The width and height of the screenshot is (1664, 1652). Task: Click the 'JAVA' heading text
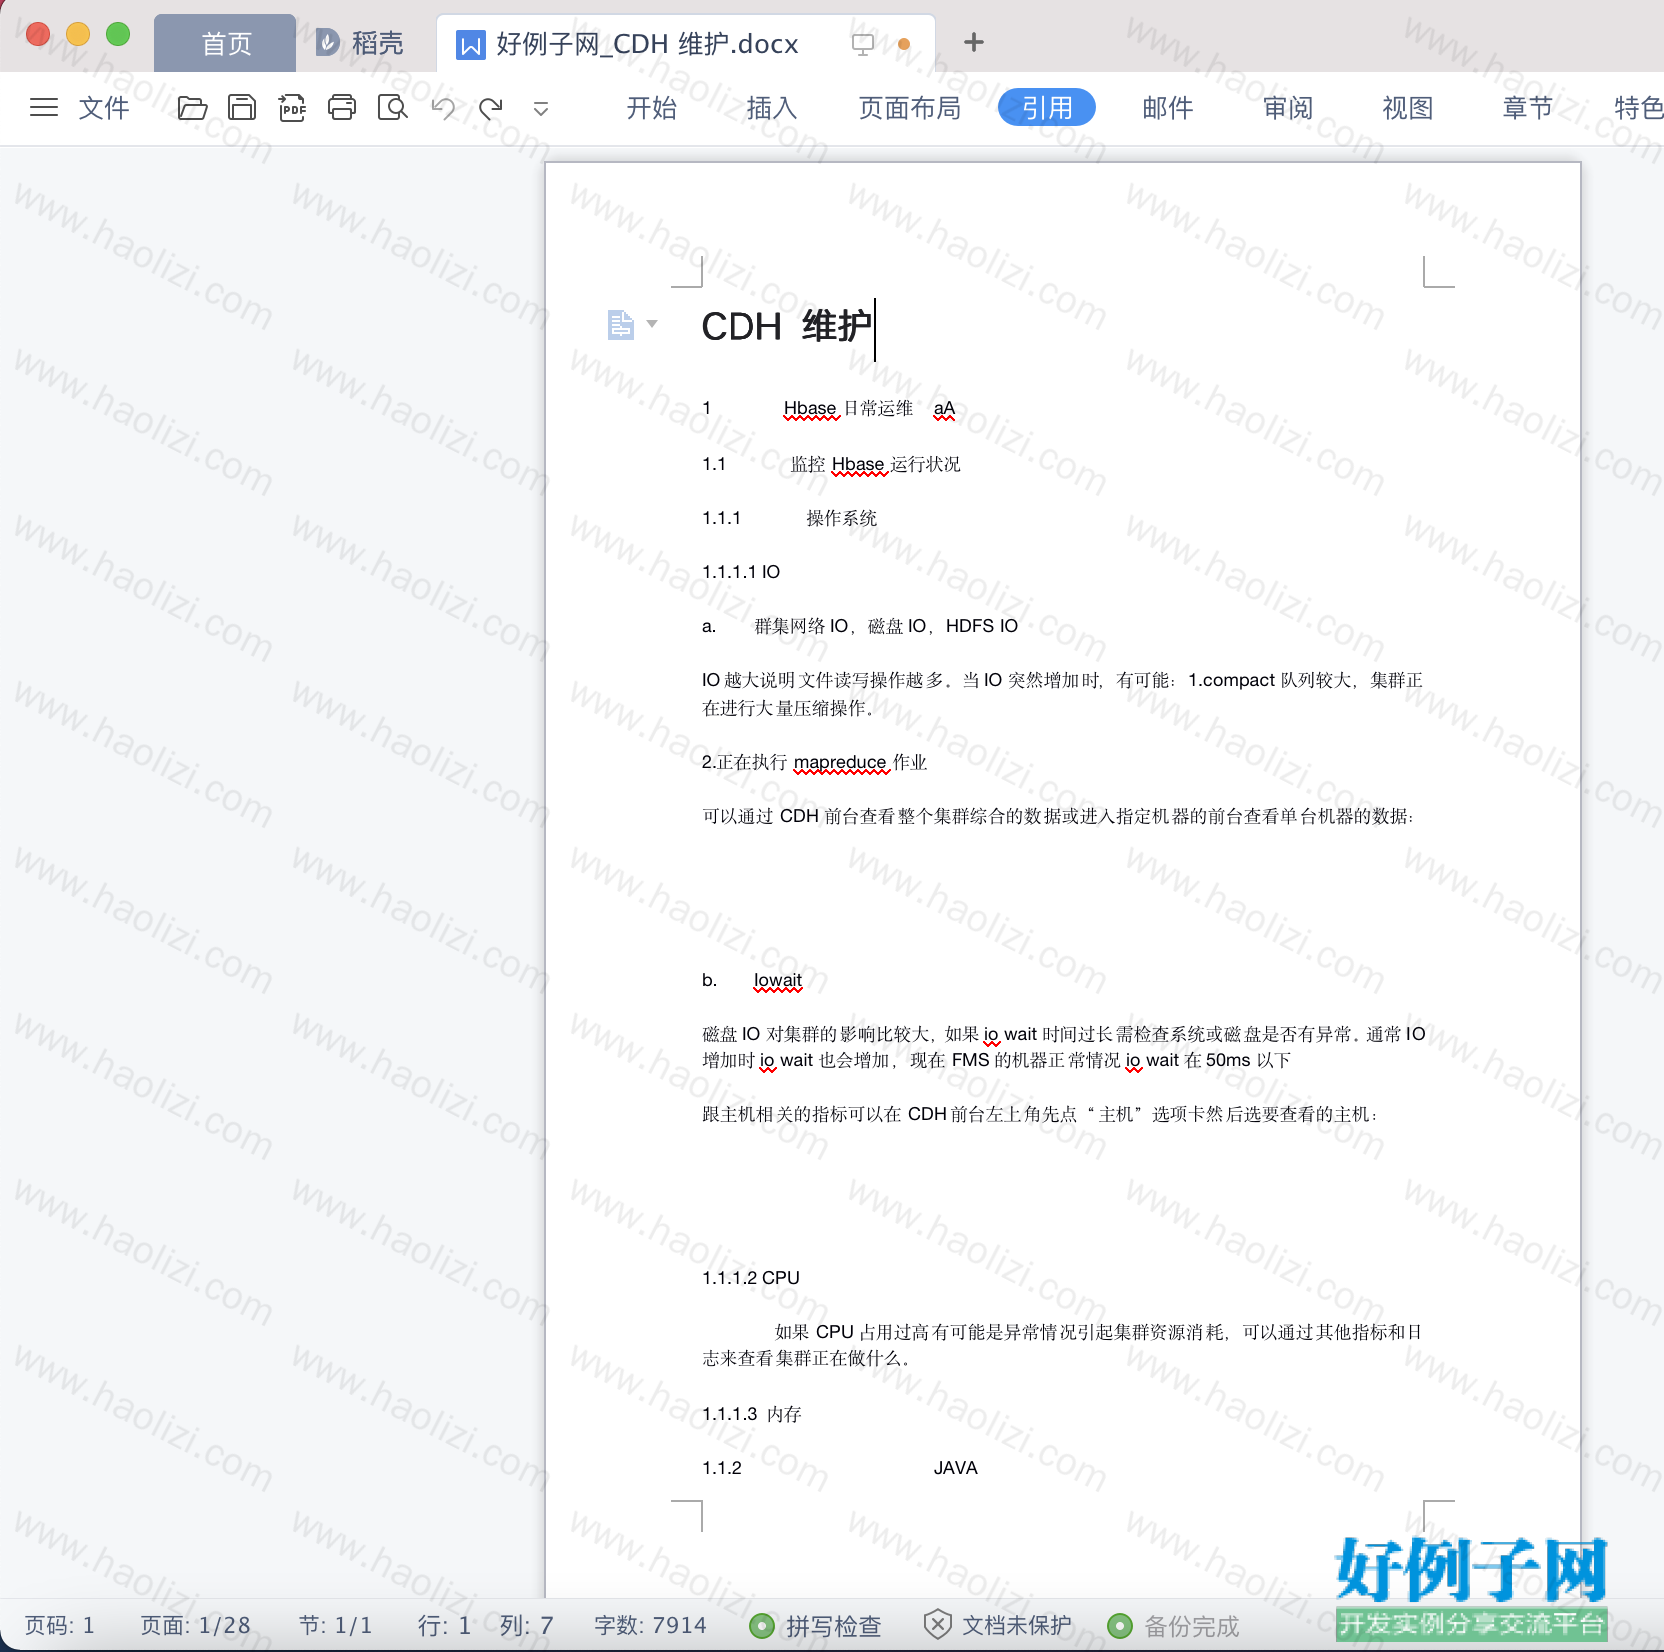coord(956,1468)
